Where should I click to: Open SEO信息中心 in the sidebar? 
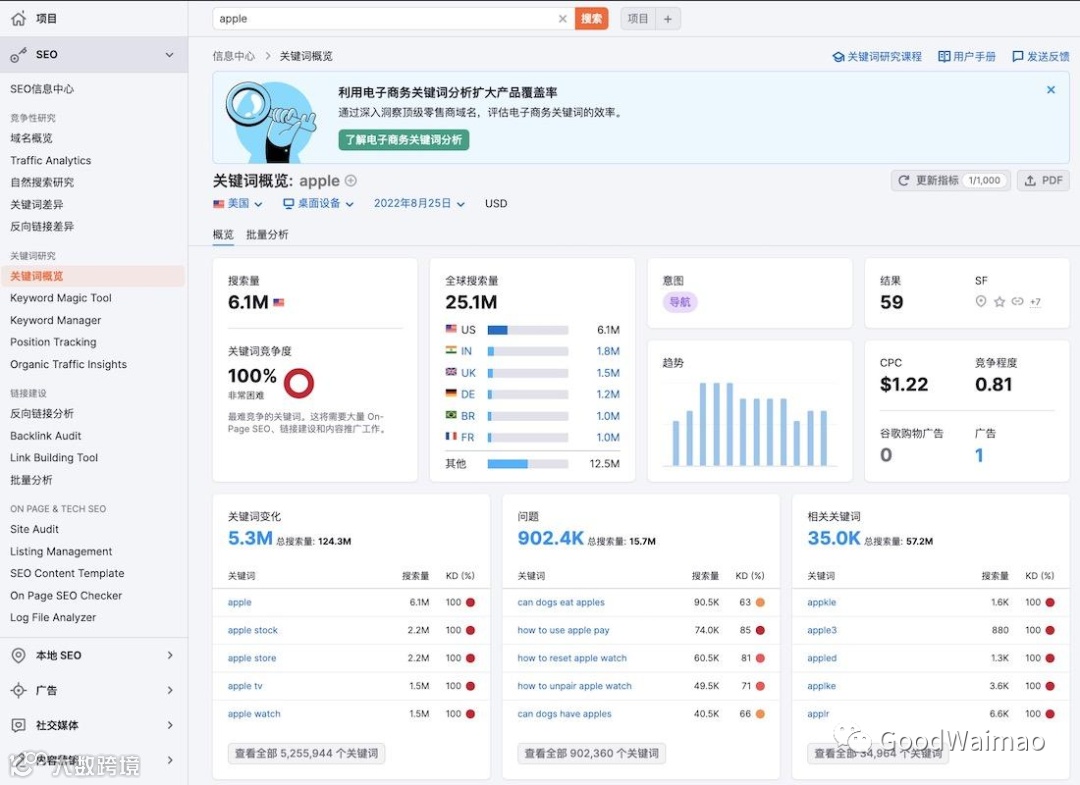(42, 89)
